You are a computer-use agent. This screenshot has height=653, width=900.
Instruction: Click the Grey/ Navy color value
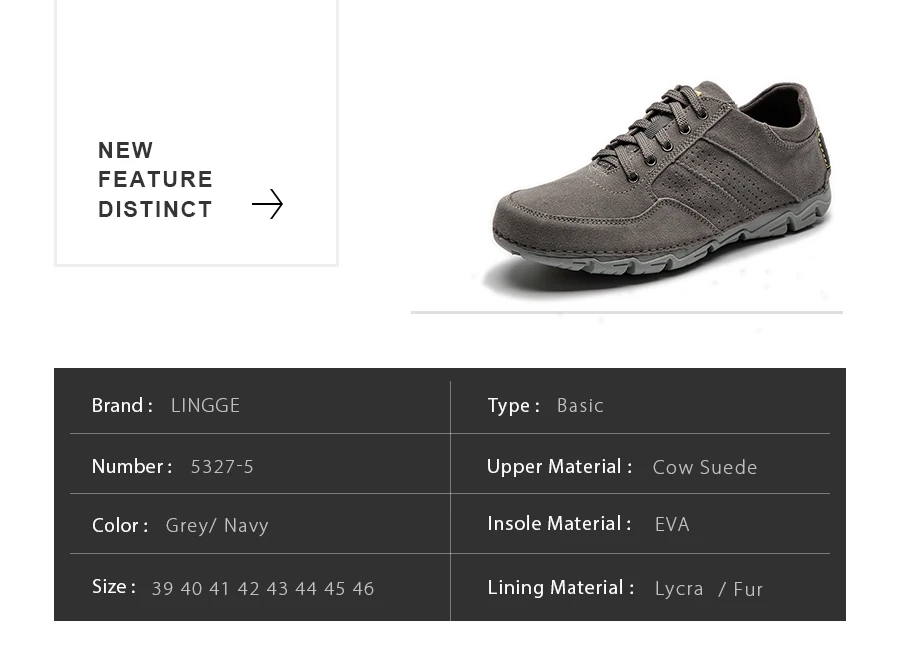[x=217, y=526]
